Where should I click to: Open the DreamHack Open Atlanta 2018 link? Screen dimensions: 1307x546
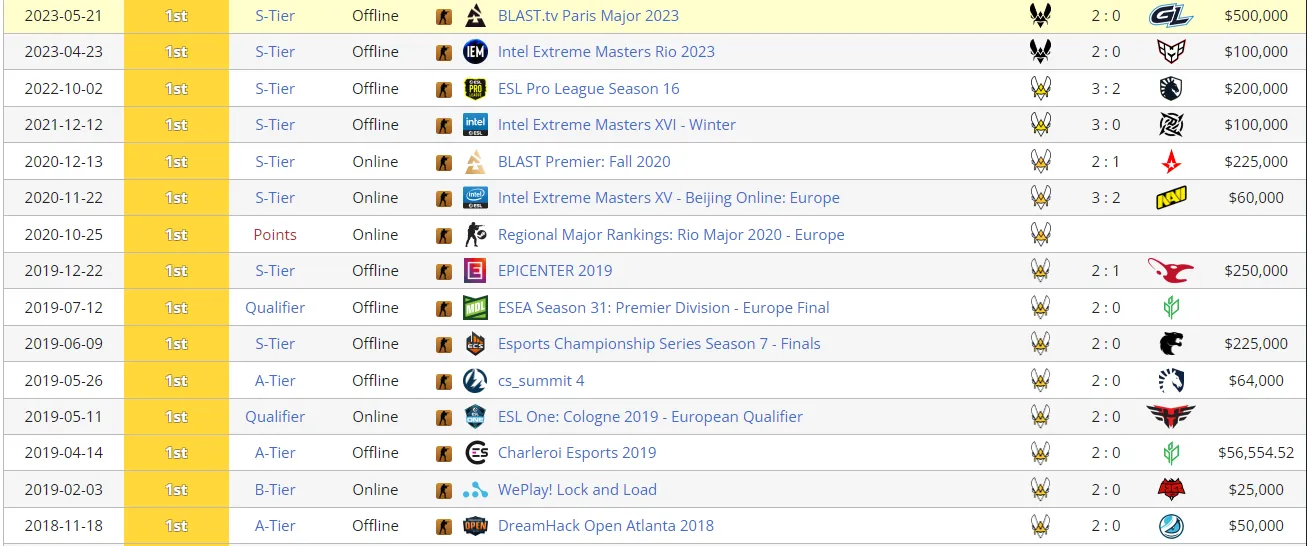click(x=606, y=526)
